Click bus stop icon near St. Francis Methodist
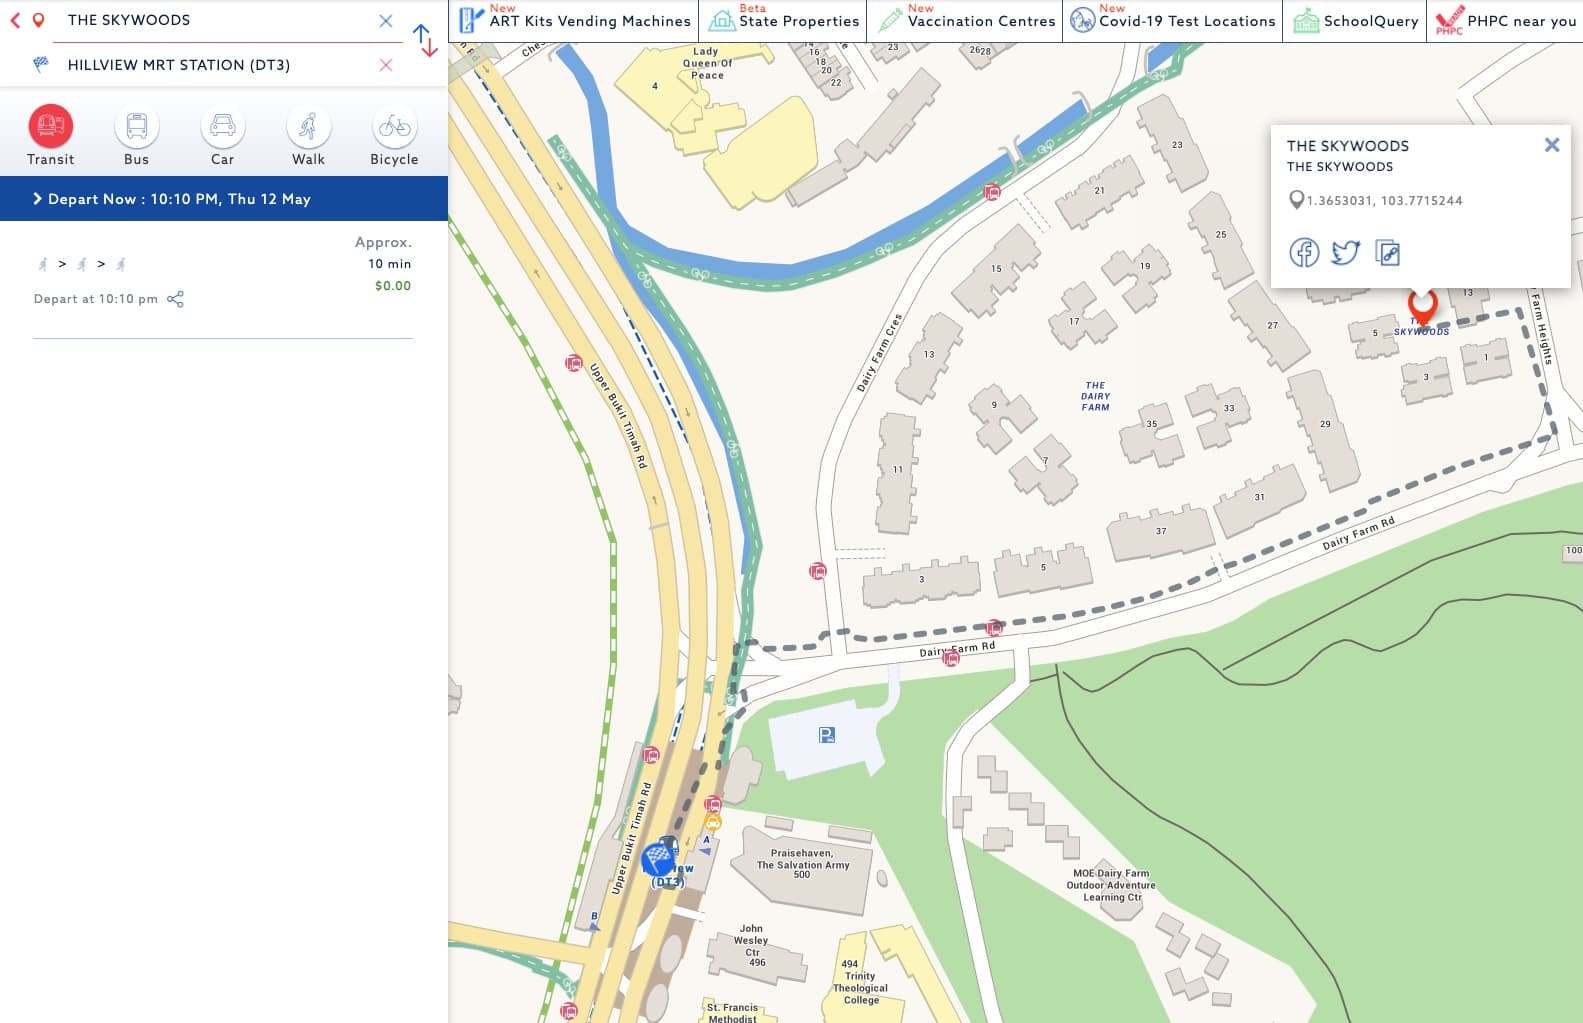This screenshot has width=1583, height=1023. tap(569, 1011)
